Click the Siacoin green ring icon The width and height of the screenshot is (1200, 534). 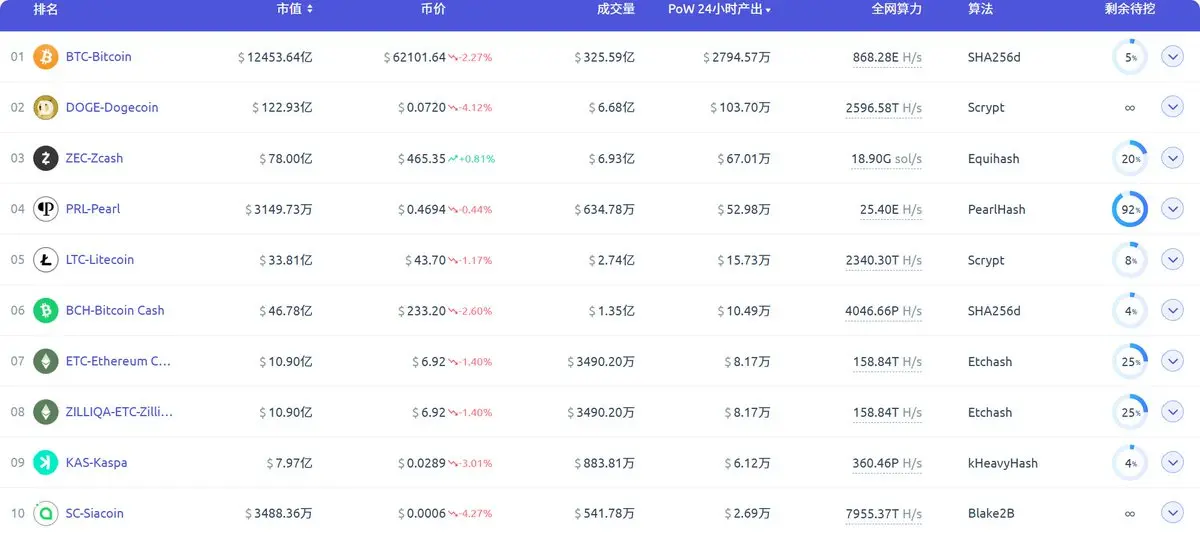46,513
